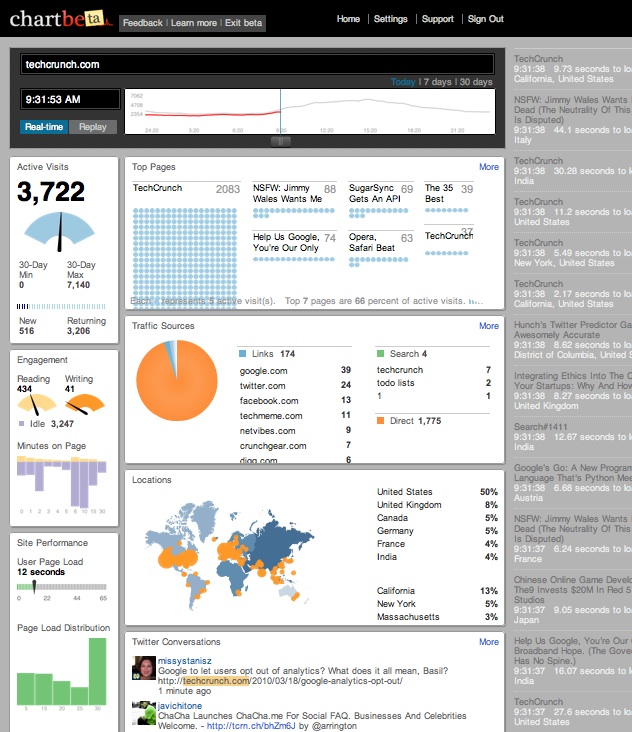Click the Direct orange legend swatch
Image resolution: width=632 pixels, height=732 pixels.
380,421
